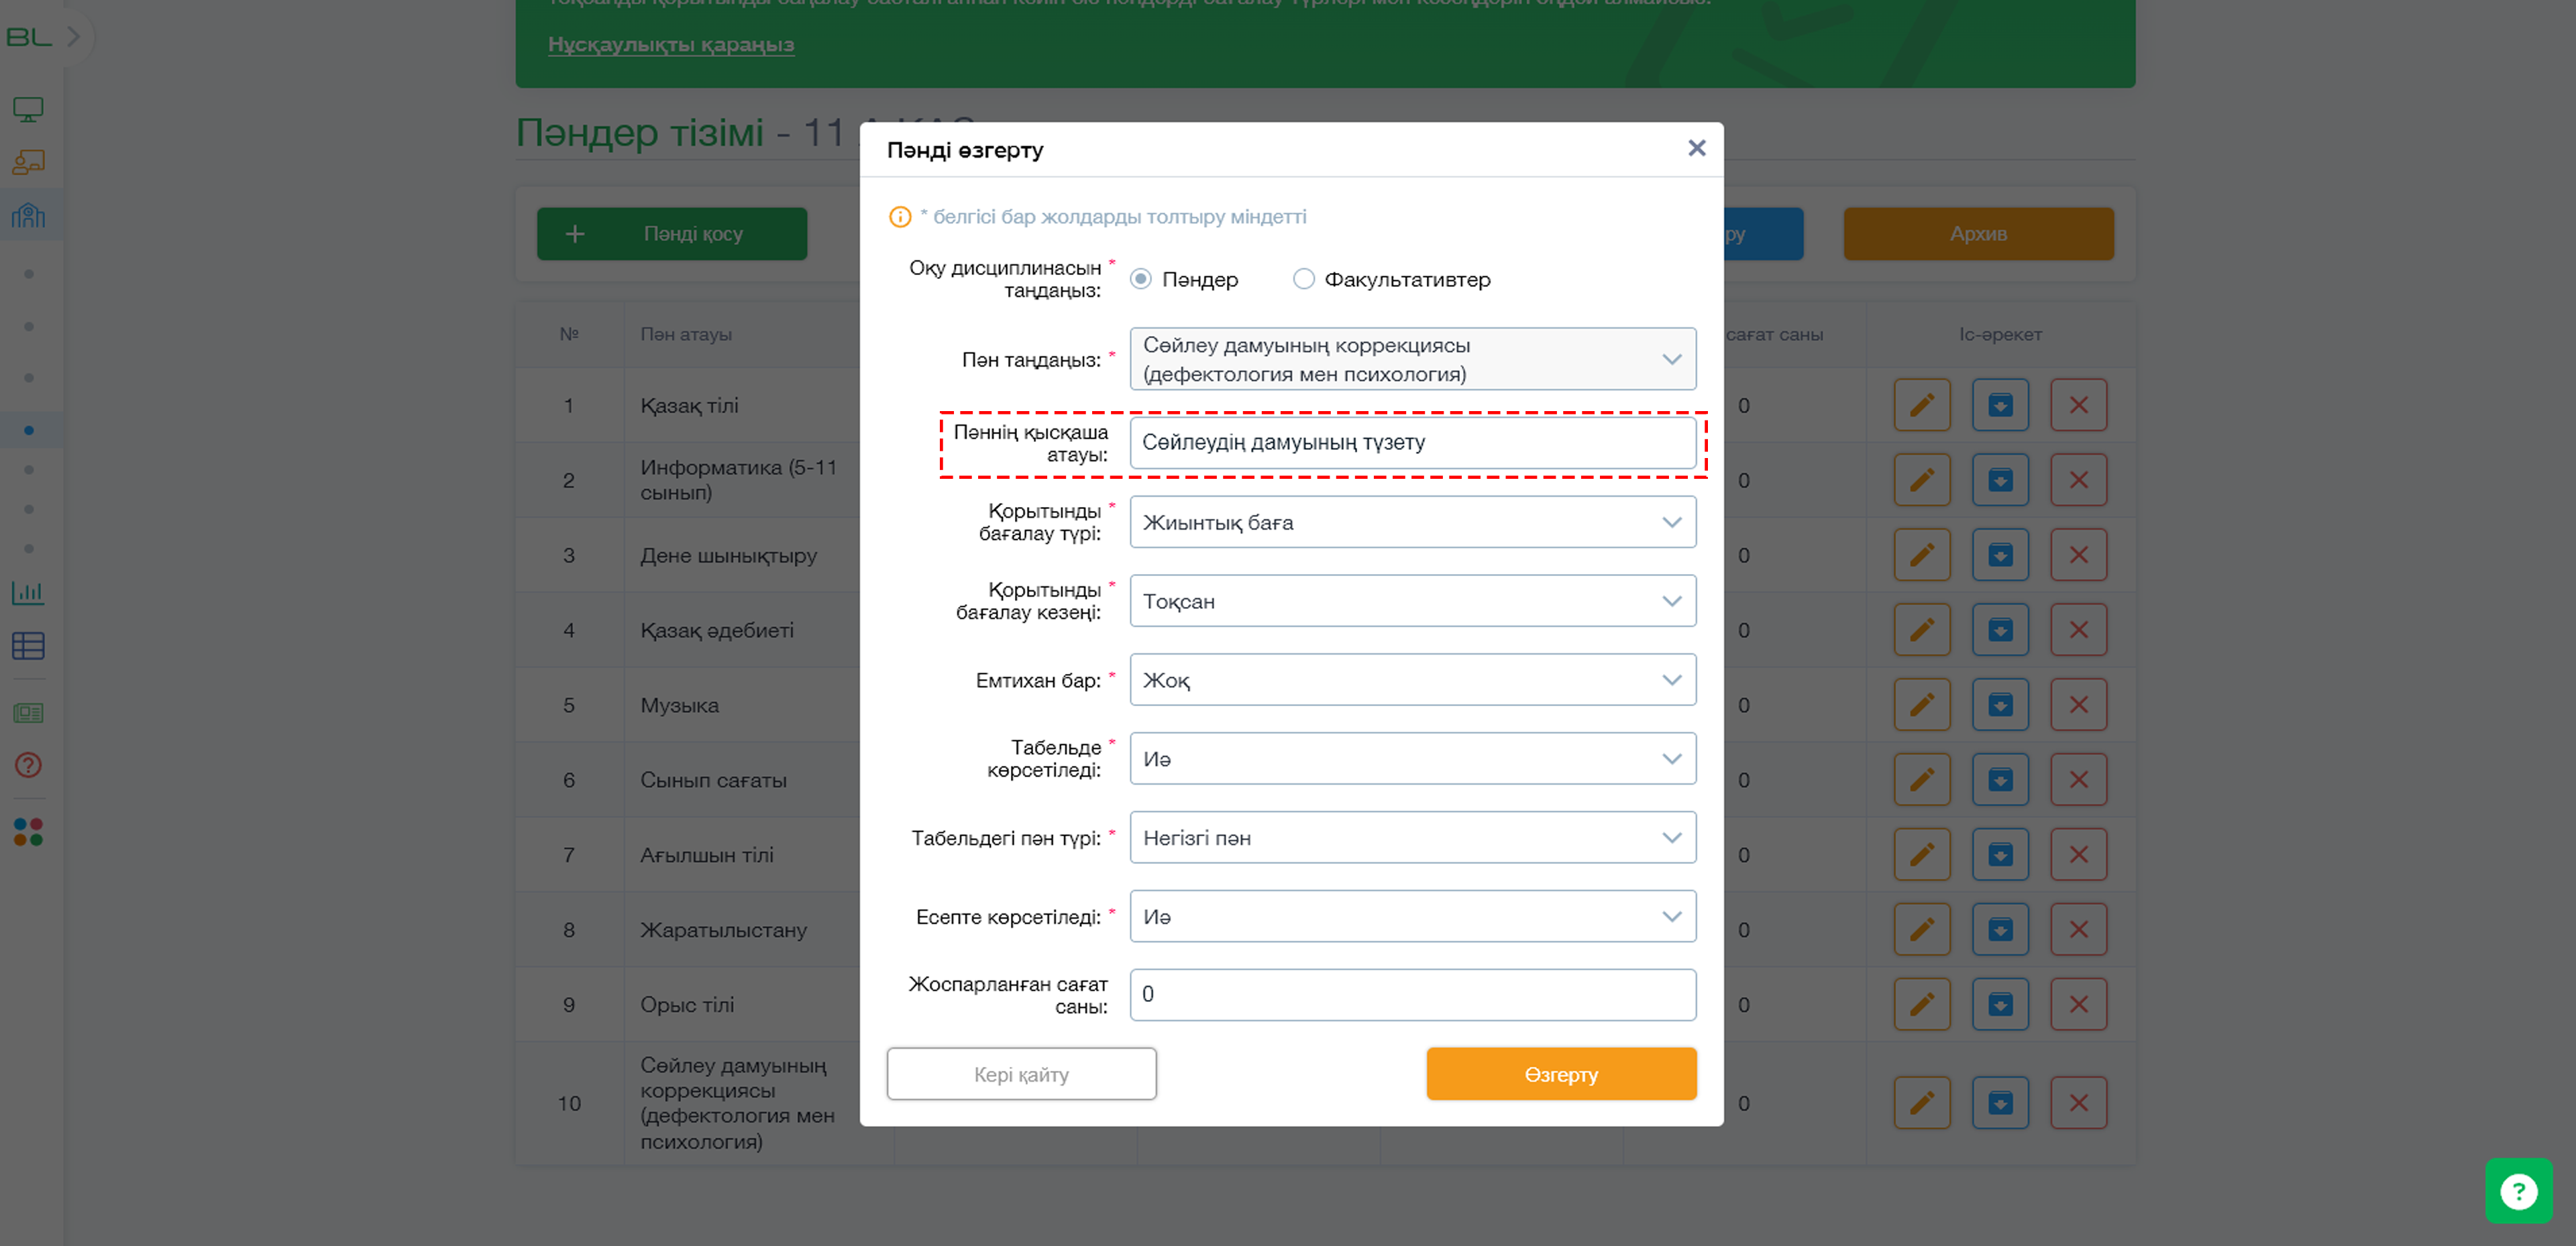
Task: Expand the sidebar with the chevron arrow
Action: [x=73, y=37]
